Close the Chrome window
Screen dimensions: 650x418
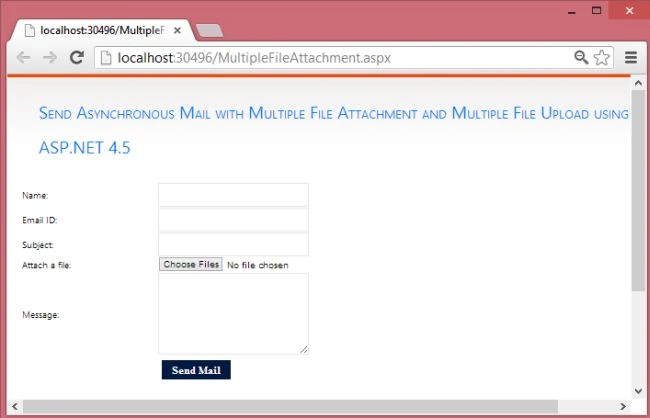(629, 10)
